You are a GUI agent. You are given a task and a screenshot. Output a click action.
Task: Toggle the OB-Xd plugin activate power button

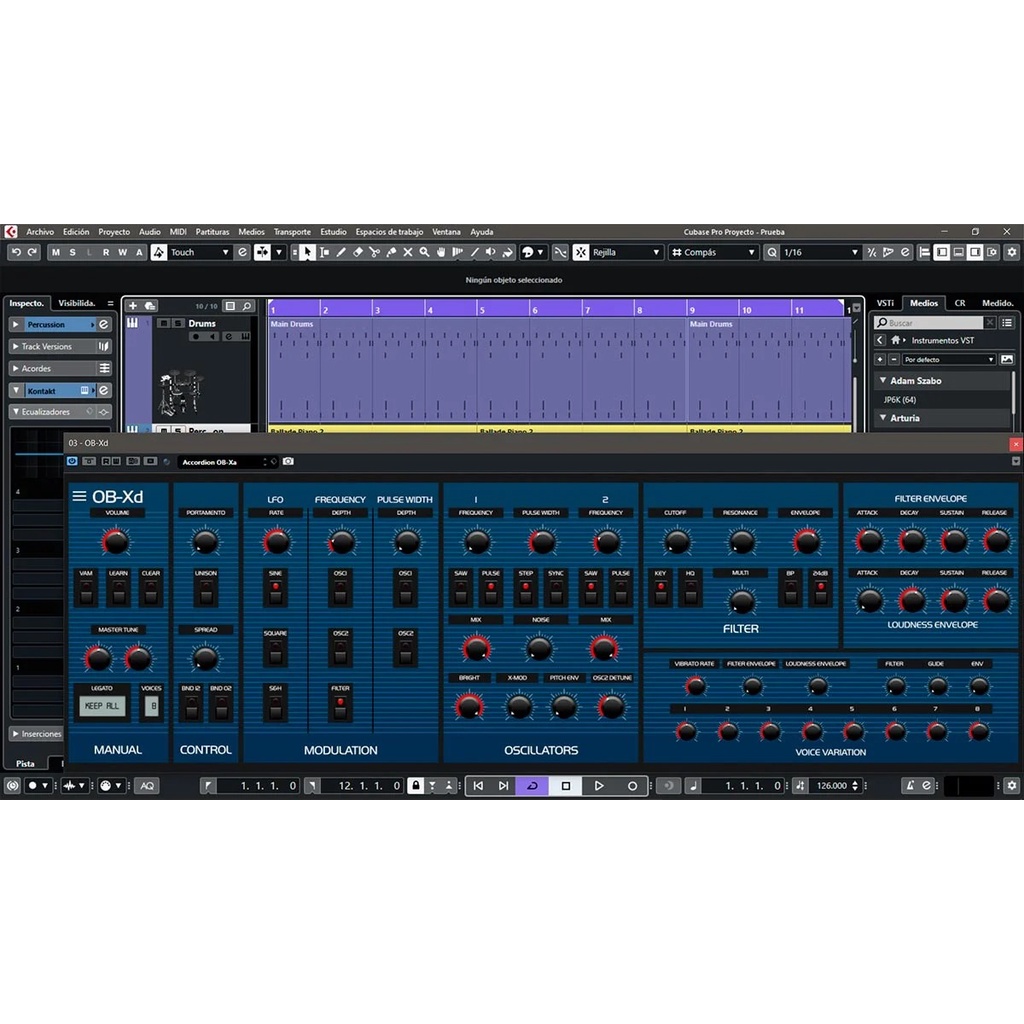click(x=72, y=461)
